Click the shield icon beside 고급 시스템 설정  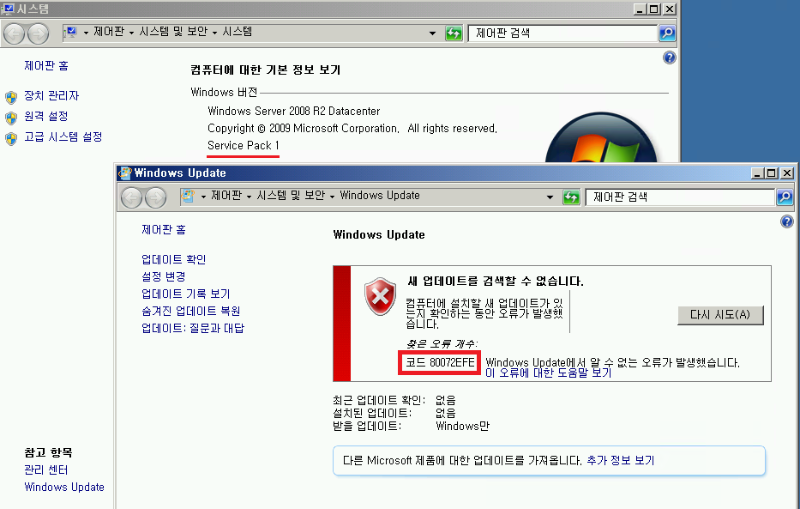tap(11, 138)
